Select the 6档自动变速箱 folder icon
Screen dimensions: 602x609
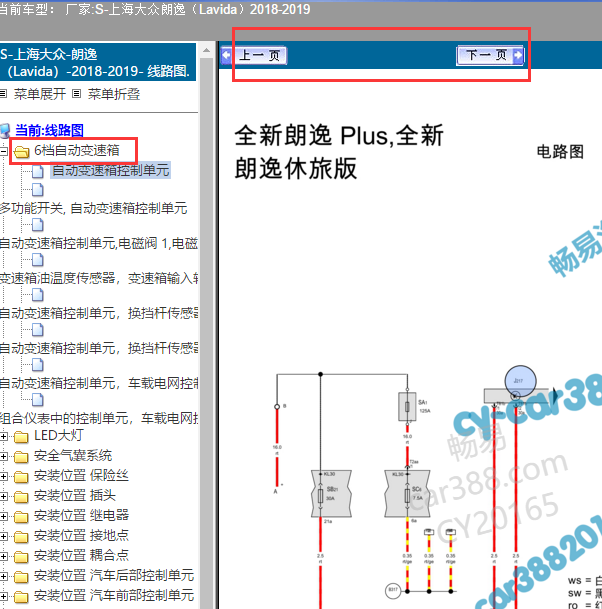click(21, 151)
